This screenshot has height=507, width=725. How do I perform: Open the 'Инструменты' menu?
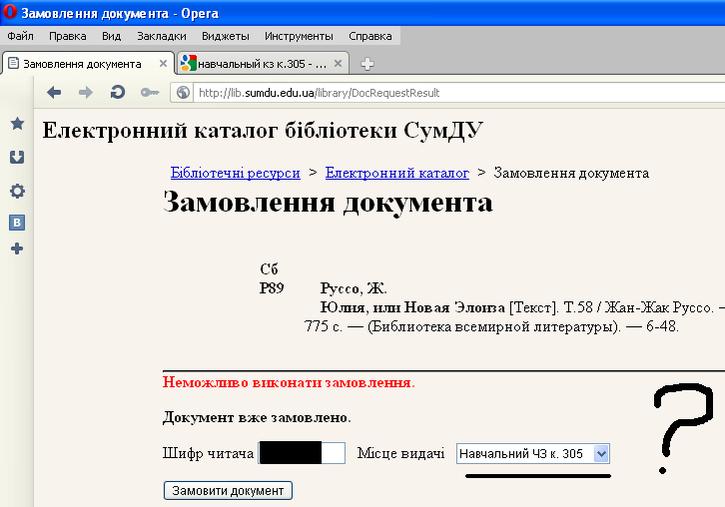298,36
